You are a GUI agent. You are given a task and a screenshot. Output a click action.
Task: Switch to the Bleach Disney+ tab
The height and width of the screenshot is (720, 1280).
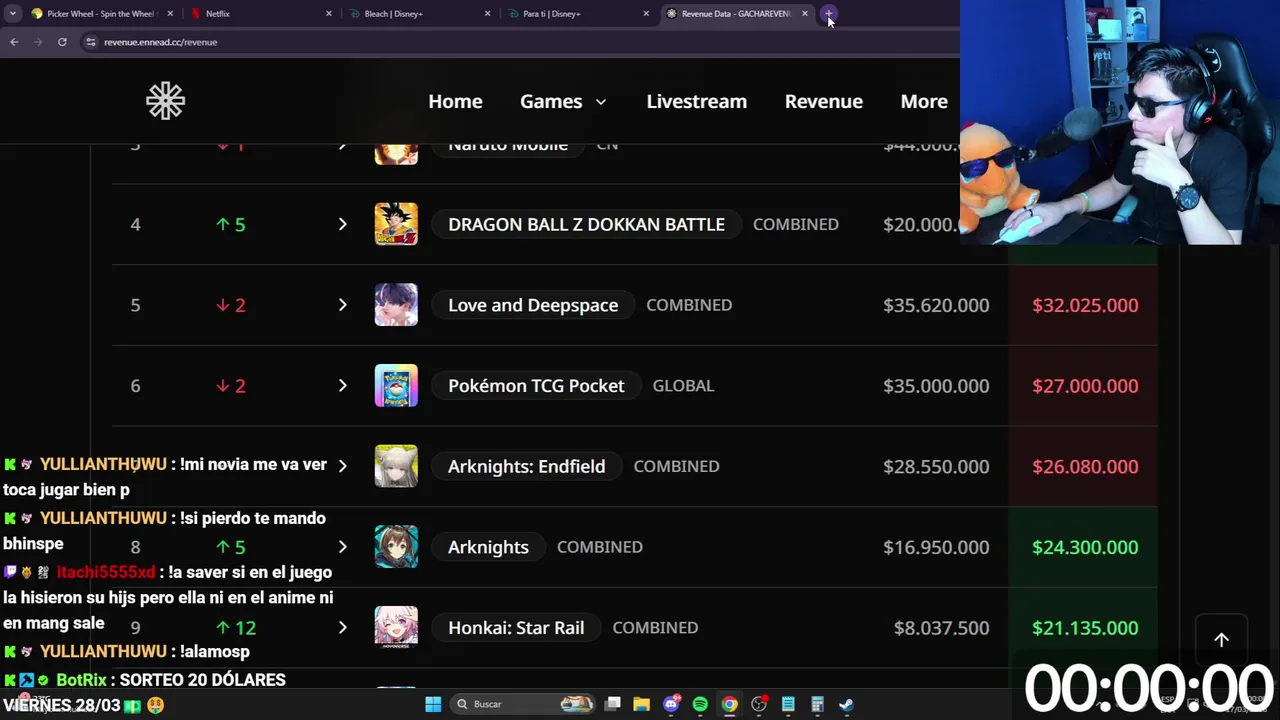click(x=418, y=14)
